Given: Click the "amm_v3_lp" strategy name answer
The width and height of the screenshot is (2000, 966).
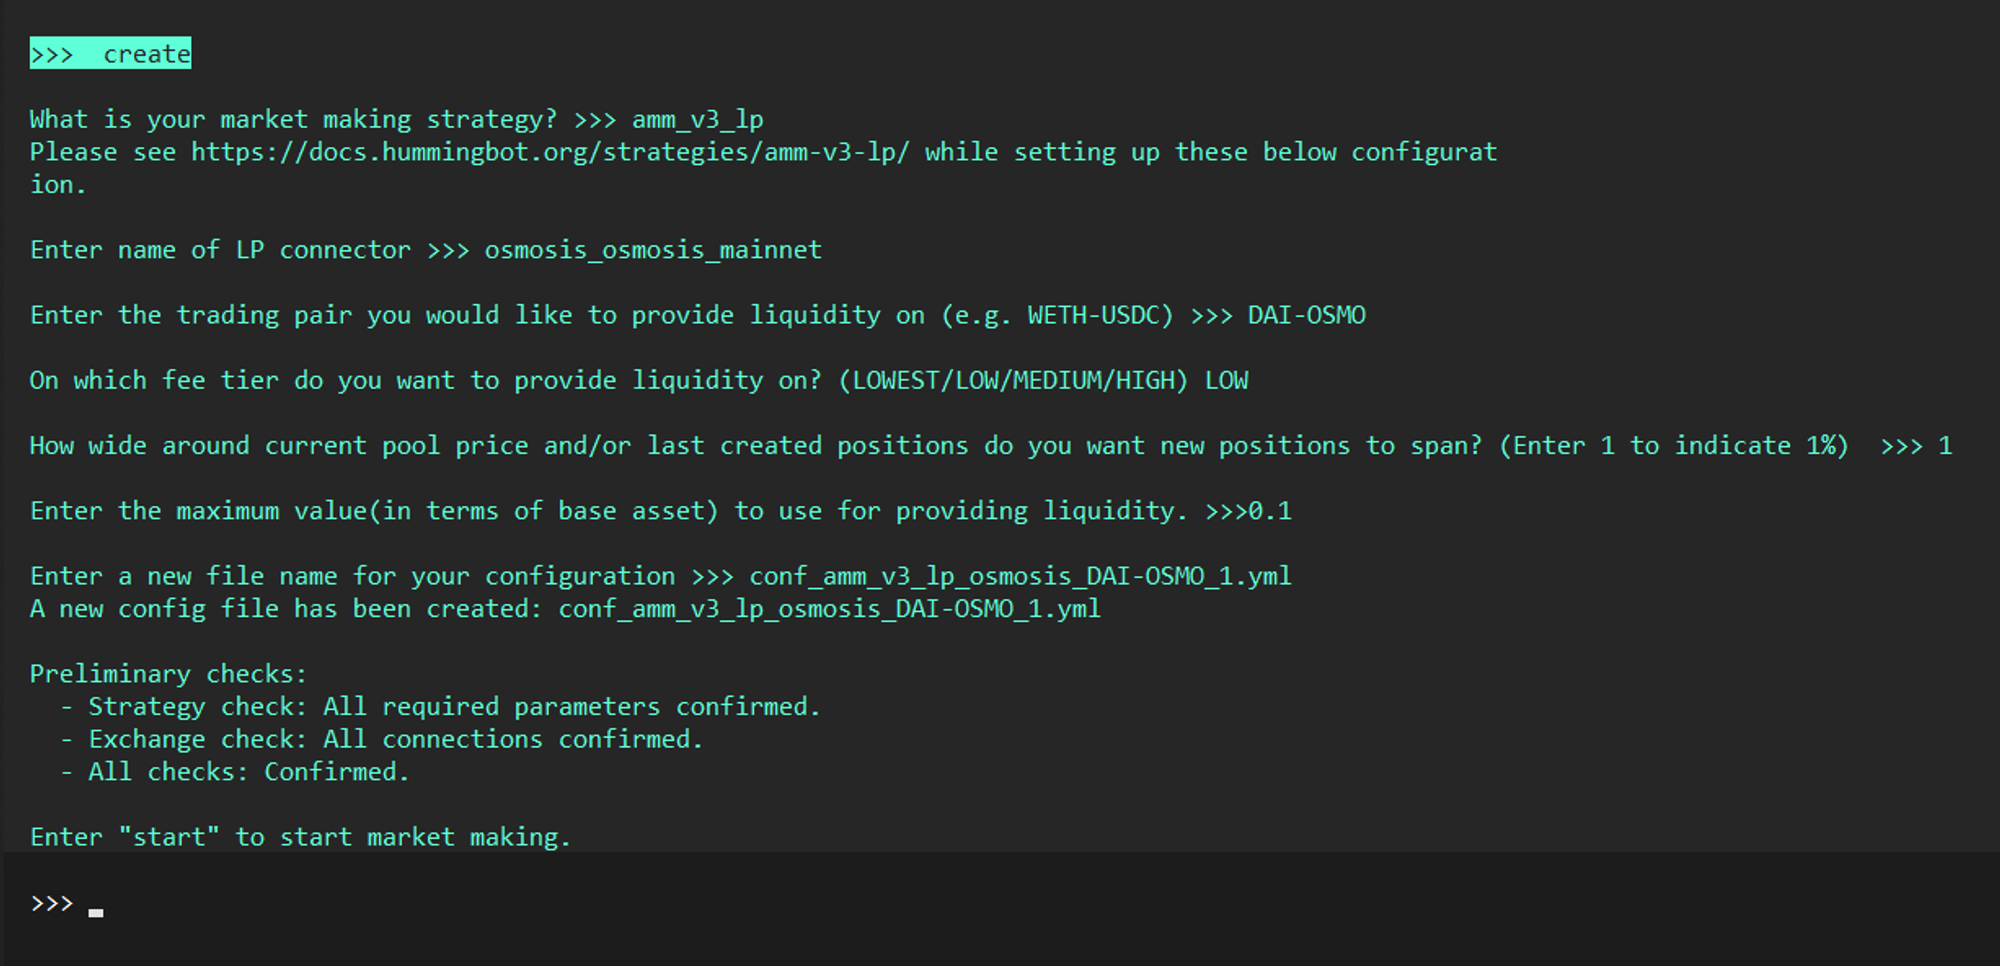Looking at the screenshot, I should (x=697, y=120).
